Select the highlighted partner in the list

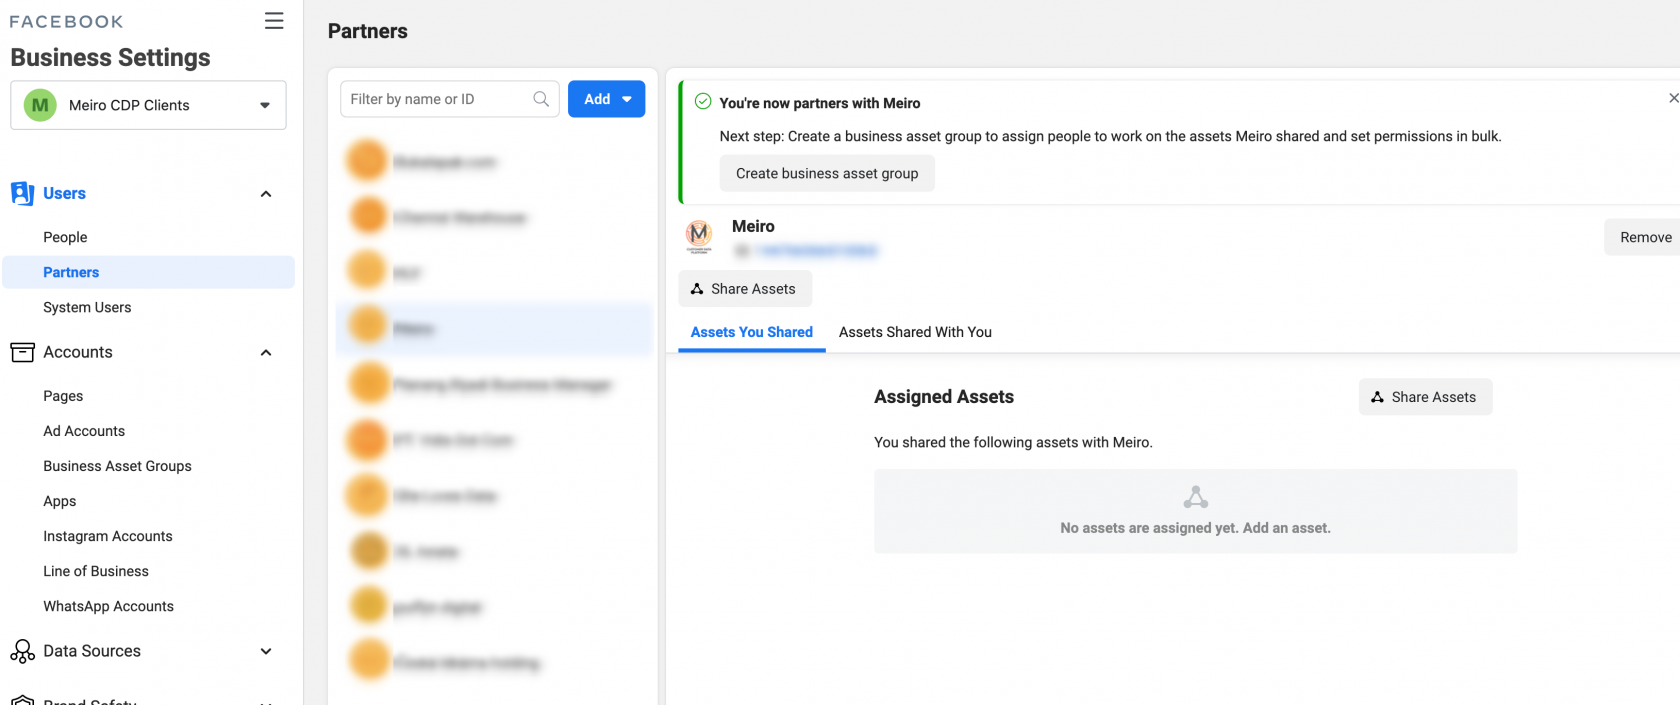tap(494, 328)
